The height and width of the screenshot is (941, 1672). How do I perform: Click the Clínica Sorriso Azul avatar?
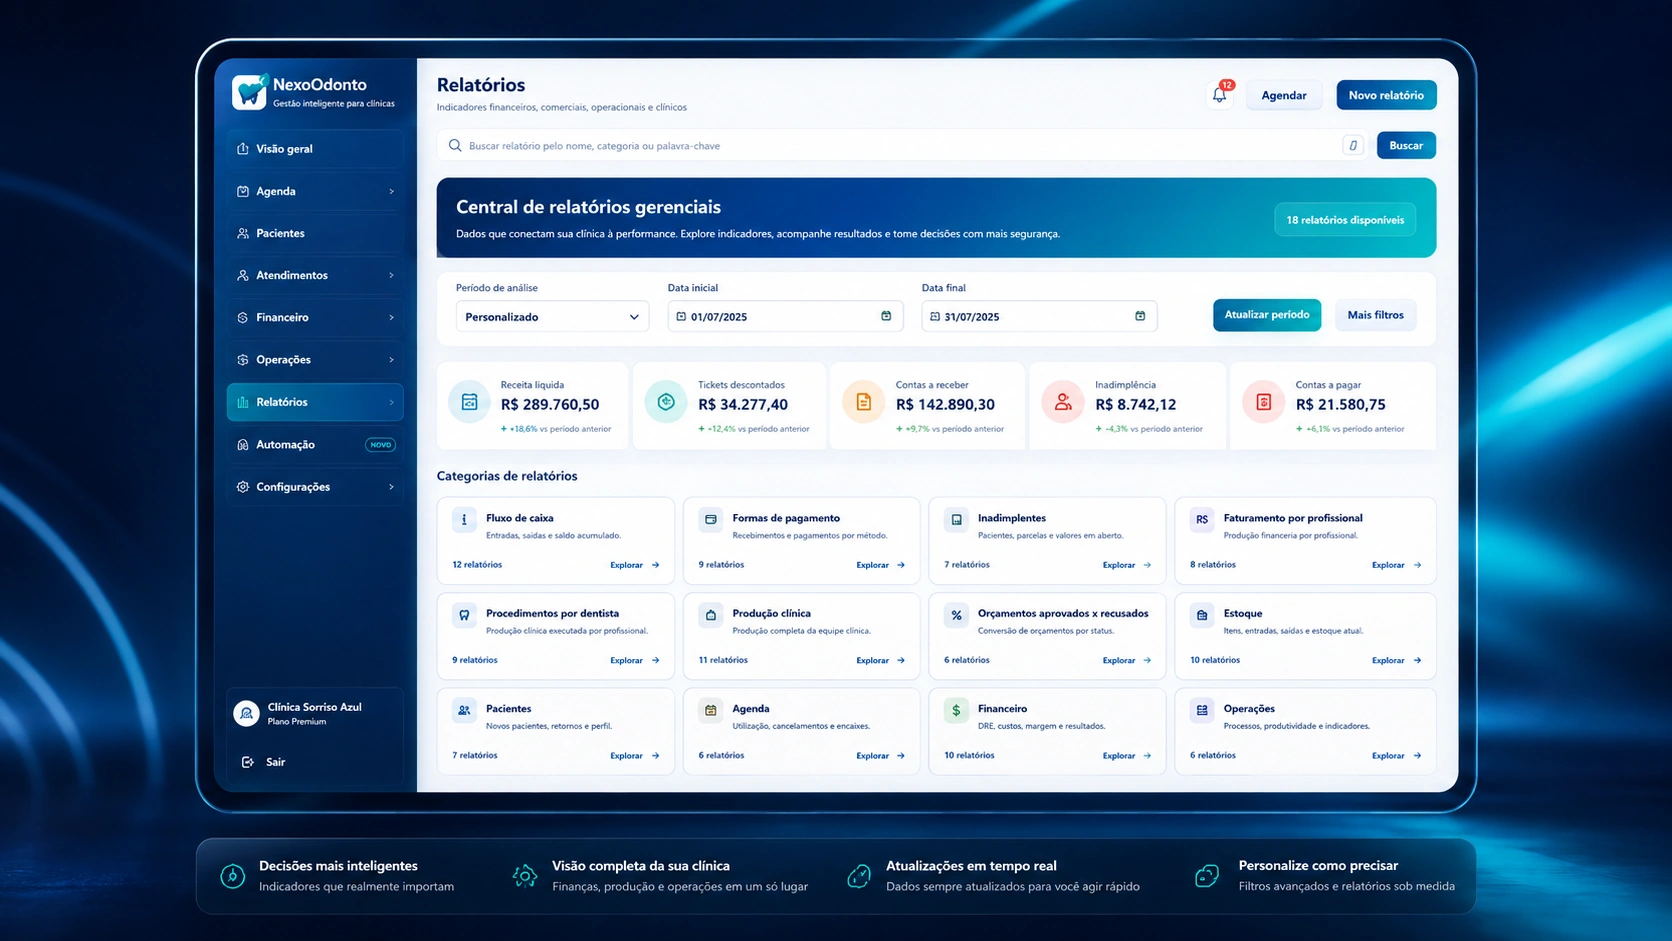[x=246, y=713]
